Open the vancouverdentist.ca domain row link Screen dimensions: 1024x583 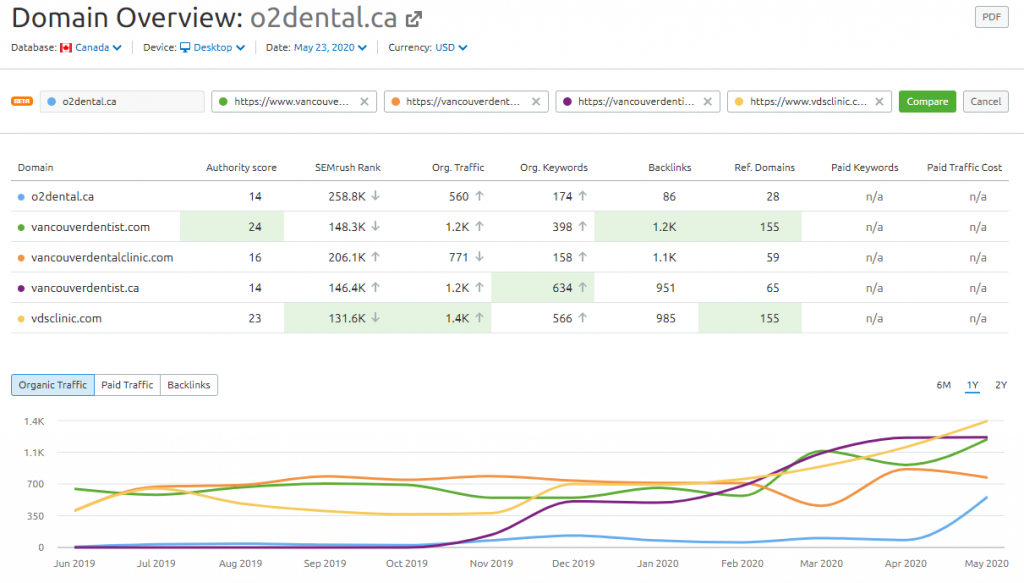point(85,288)
